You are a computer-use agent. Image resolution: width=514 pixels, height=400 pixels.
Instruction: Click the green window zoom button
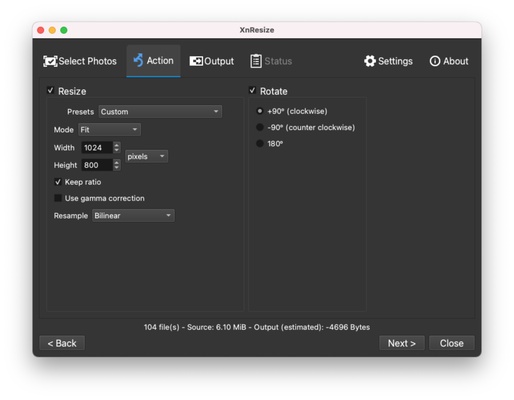(64, 30)
